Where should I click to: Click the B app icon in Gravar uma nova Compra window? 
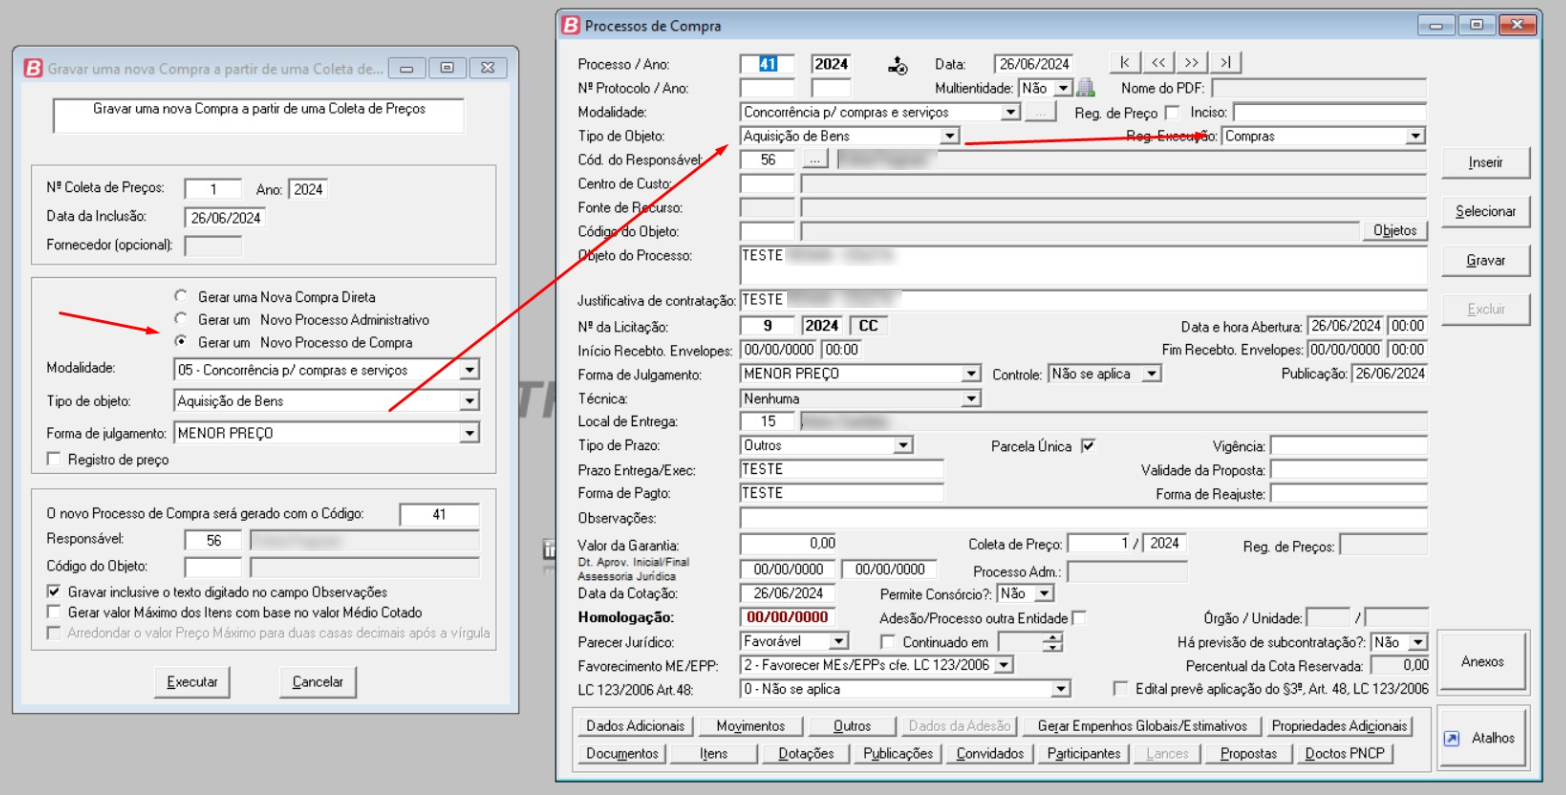tap(32, 69)
